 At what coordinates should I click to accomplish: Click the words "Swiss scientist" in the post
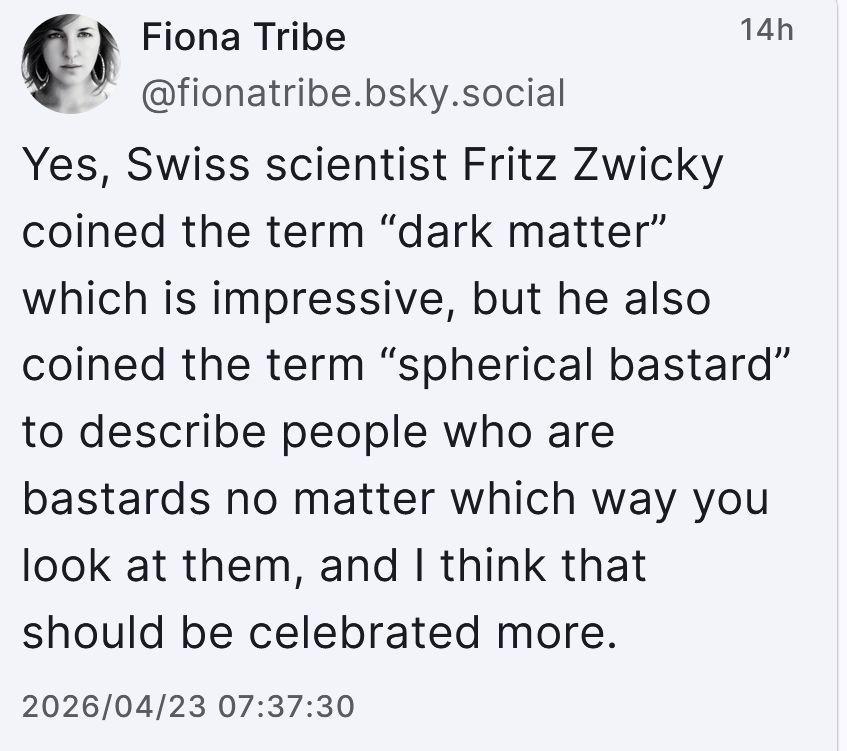pos(286,165)
